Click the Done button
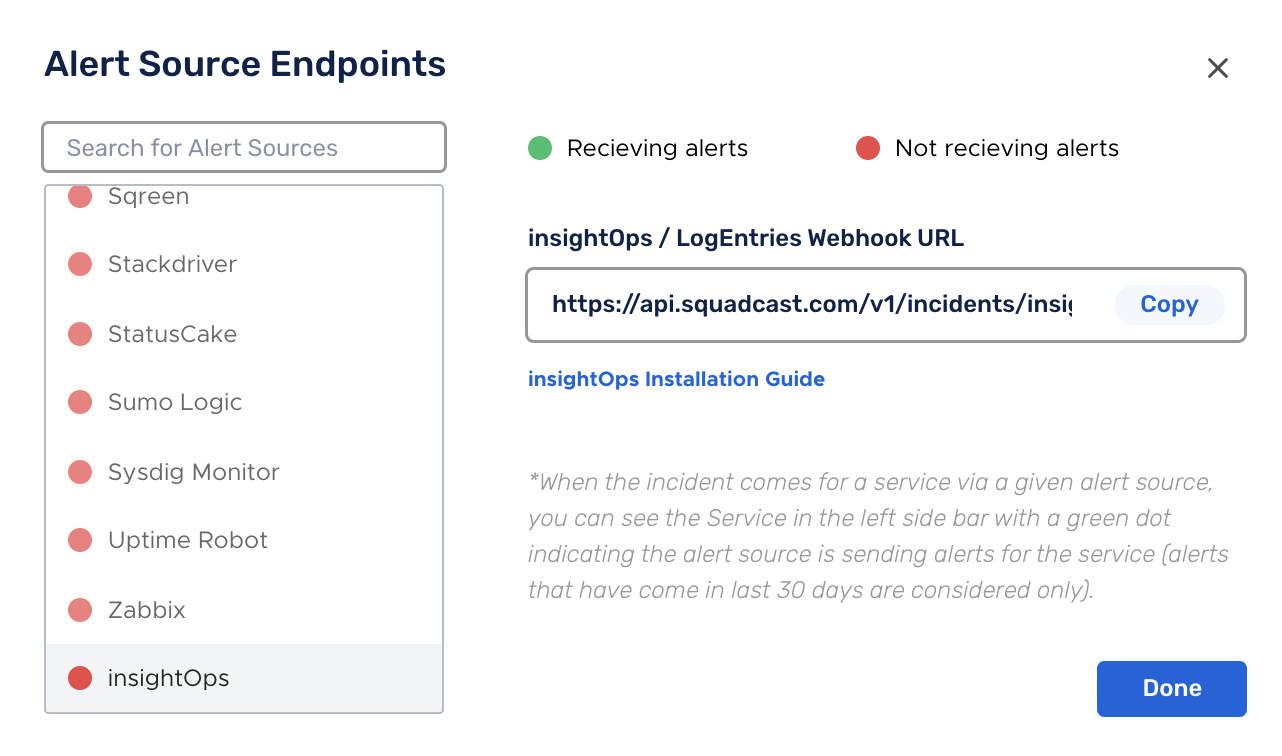1282x756 pixels. (x=1172, y=689)
